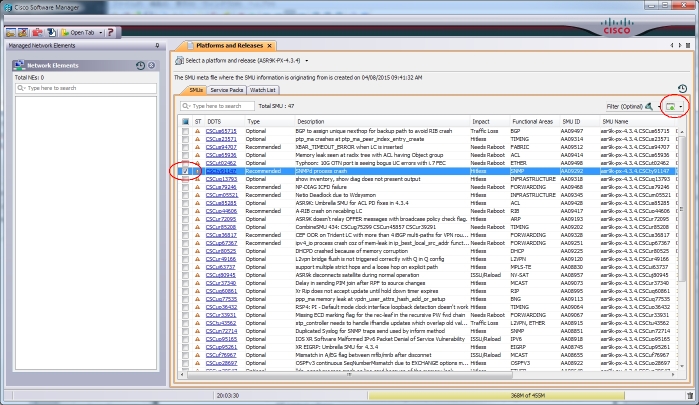Expand the Open Tab dropdown arrow
699x405 pixels.
[101, 33]
